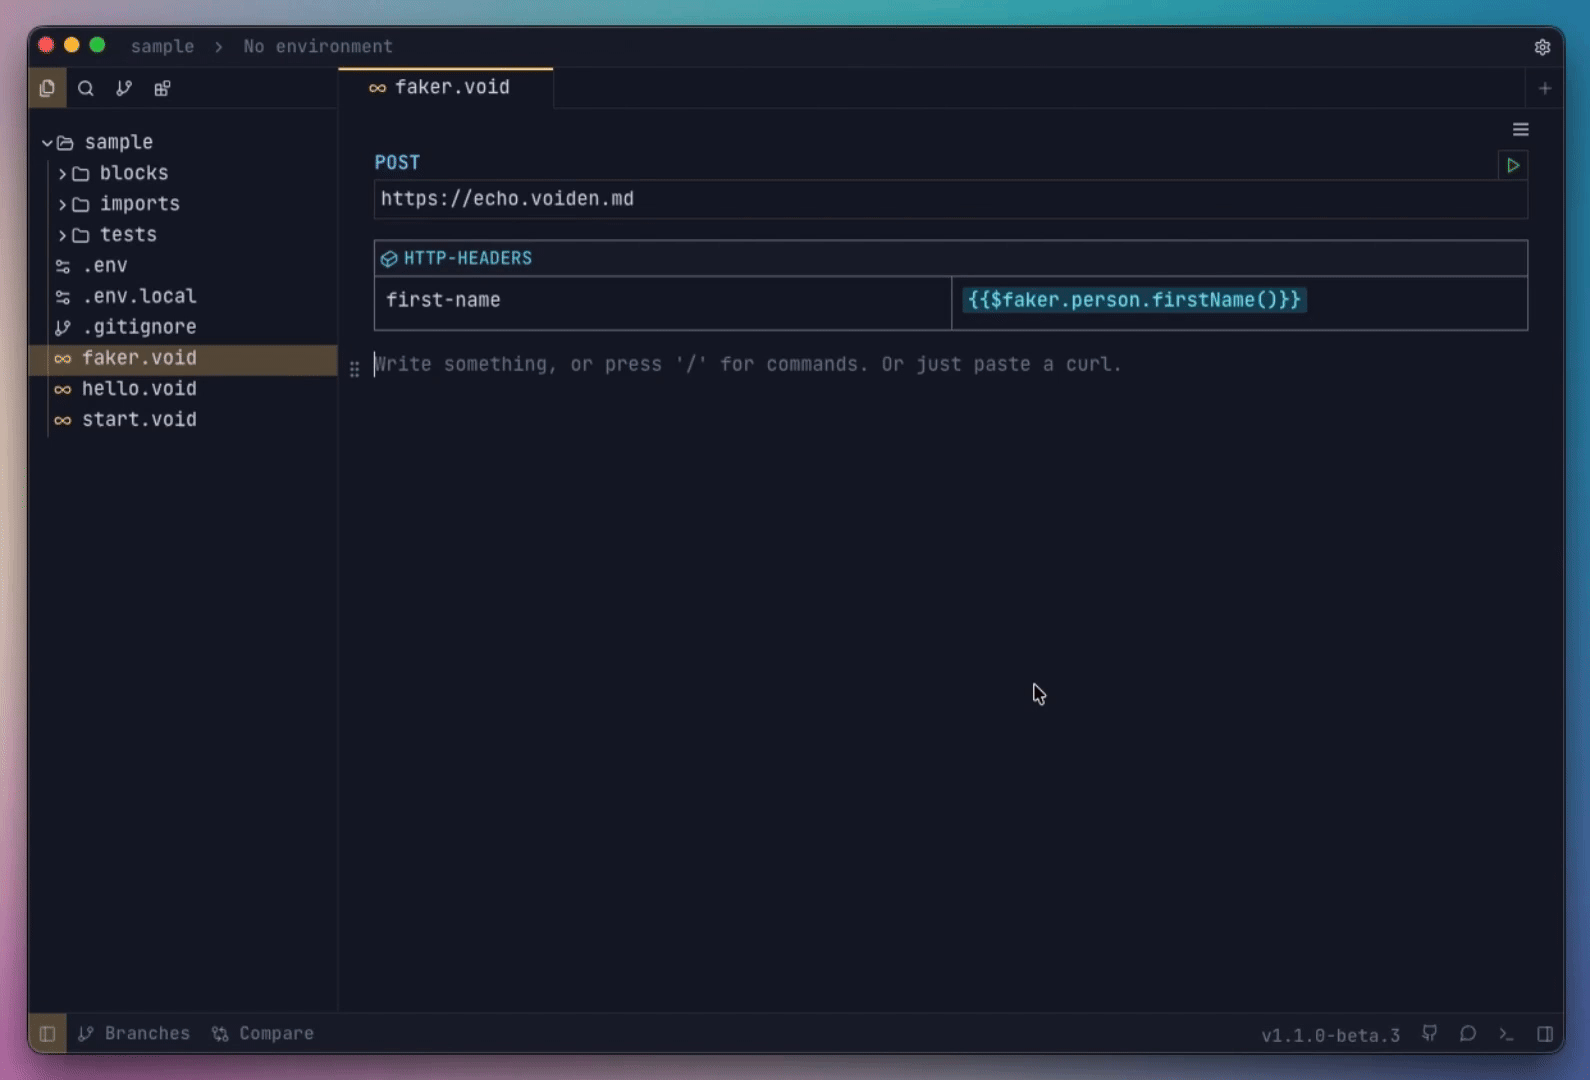Open the file explorer sidebar icon

click(47, 88)
